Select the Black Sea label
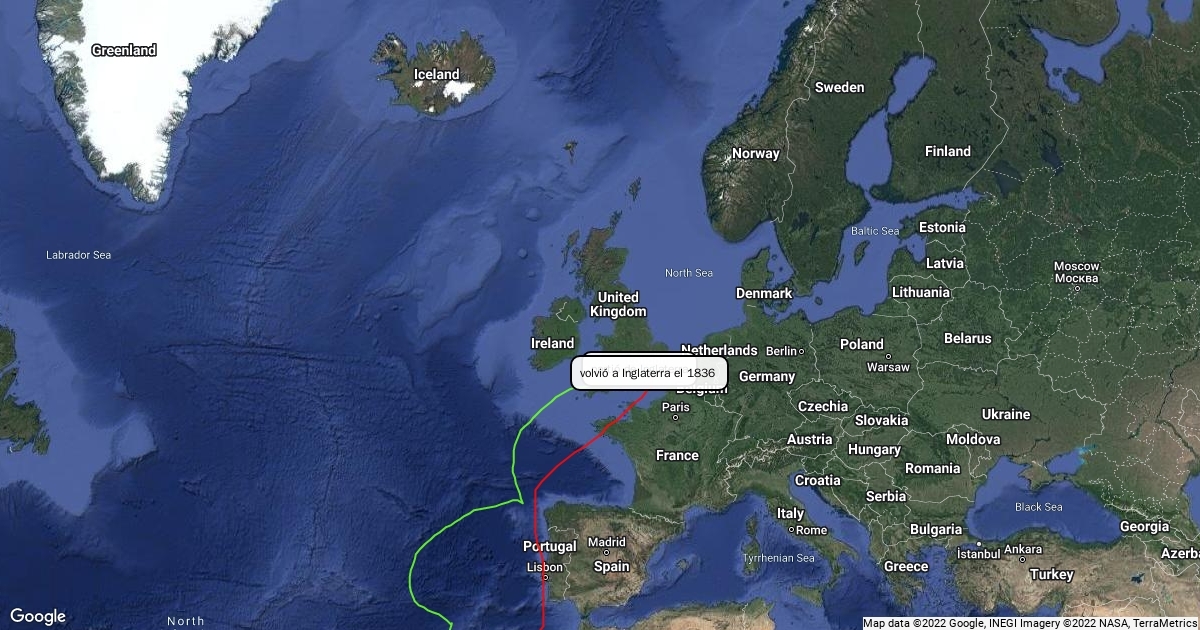The width and height of the screenshot is (1200, 630). click(x=1039, y=507)
